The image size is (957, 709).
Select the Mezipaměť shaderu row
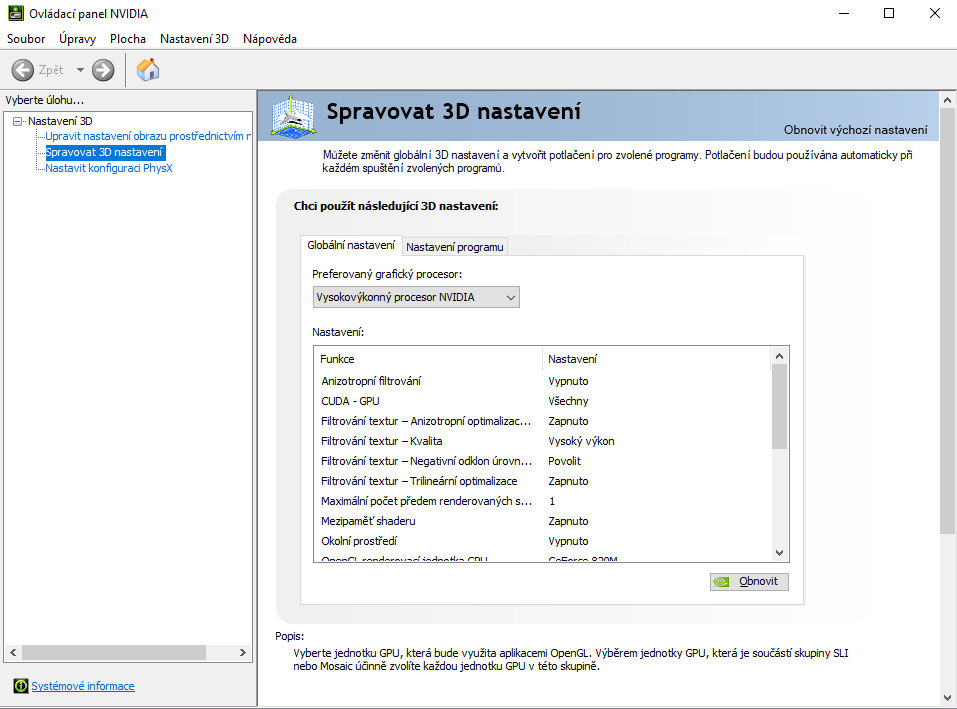tap(543, 521)
